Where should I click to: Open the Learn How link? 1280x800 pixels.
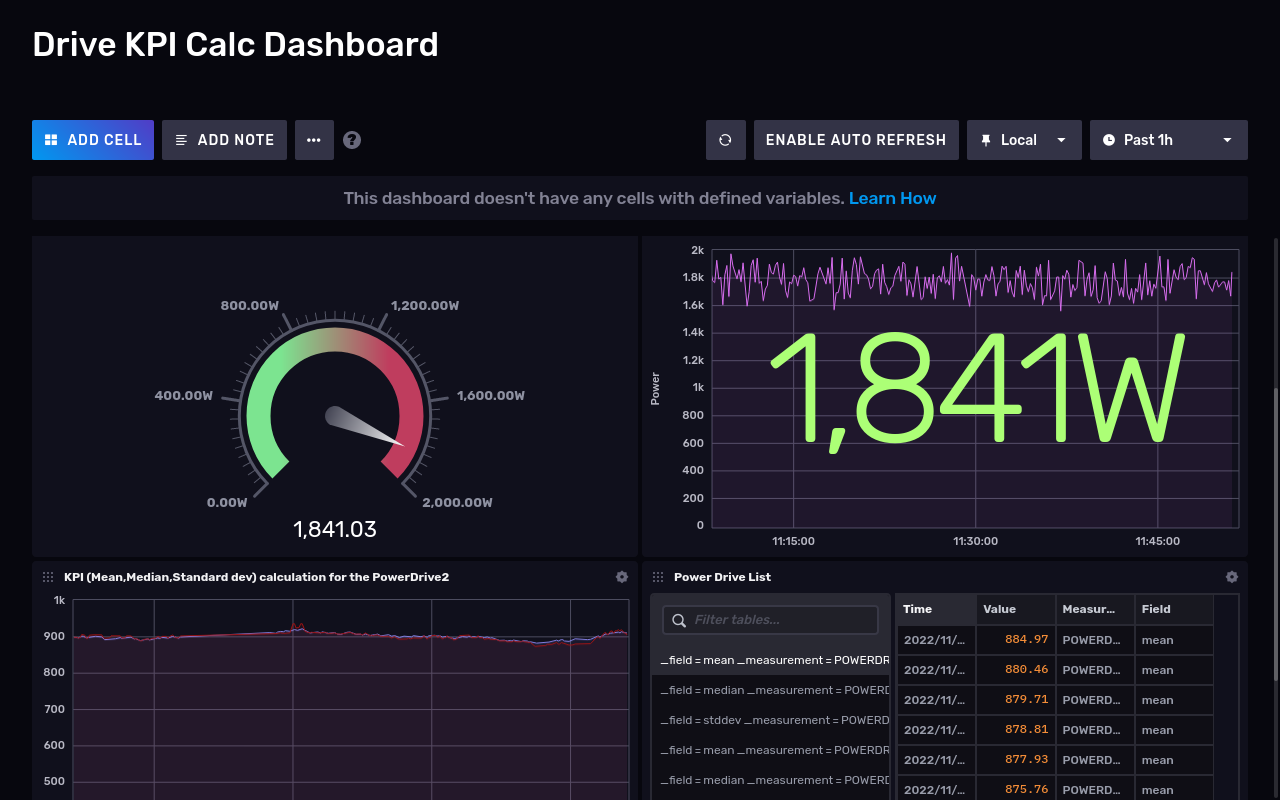click(x=892, y=198)
